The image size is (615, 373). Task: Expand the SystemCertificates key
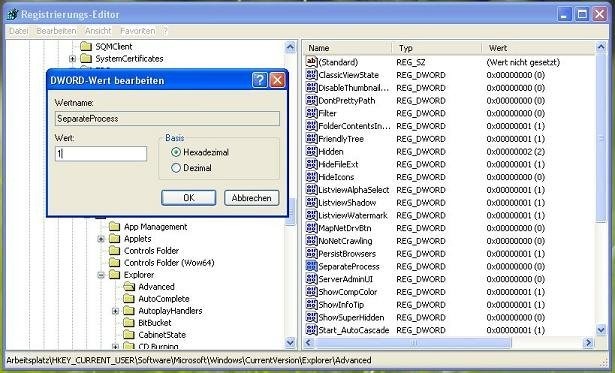point(72,59)
